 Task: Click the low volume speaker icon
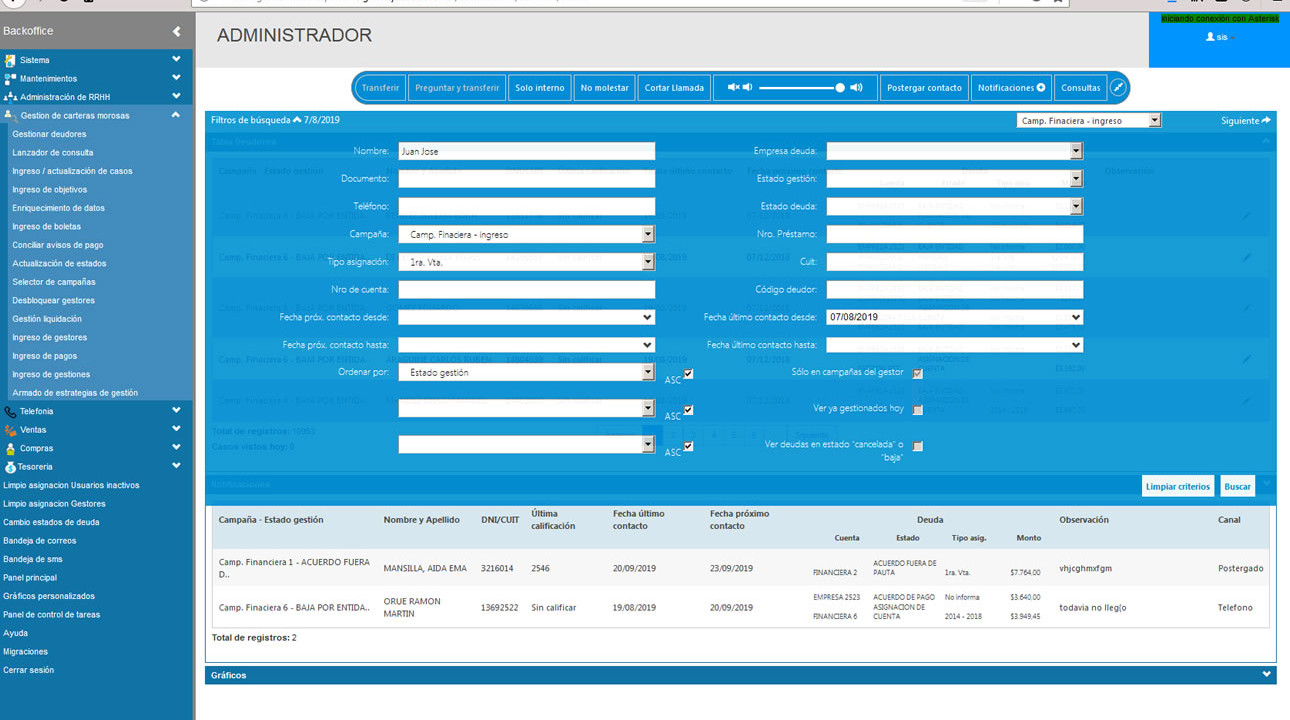[x=747, y=87]
